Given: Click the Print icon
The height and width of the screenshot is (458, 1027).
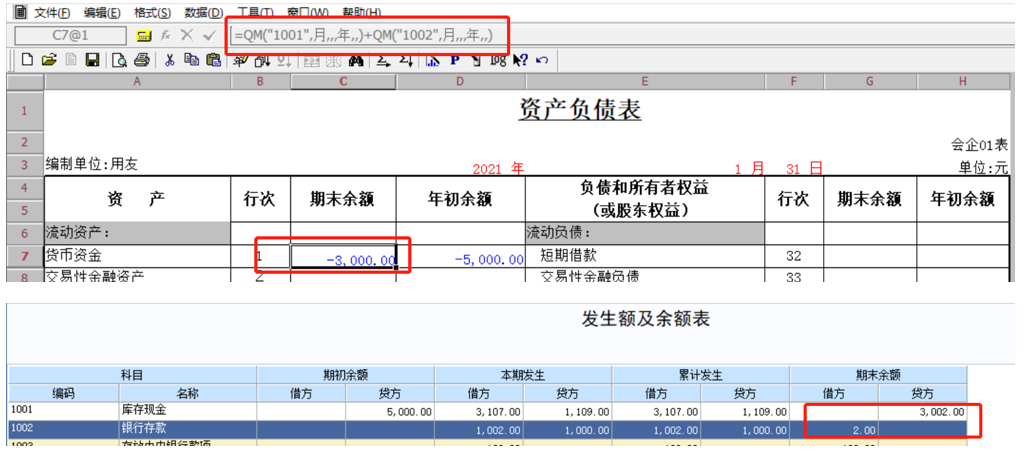Looking at the screenshot, I should point(141,60).
